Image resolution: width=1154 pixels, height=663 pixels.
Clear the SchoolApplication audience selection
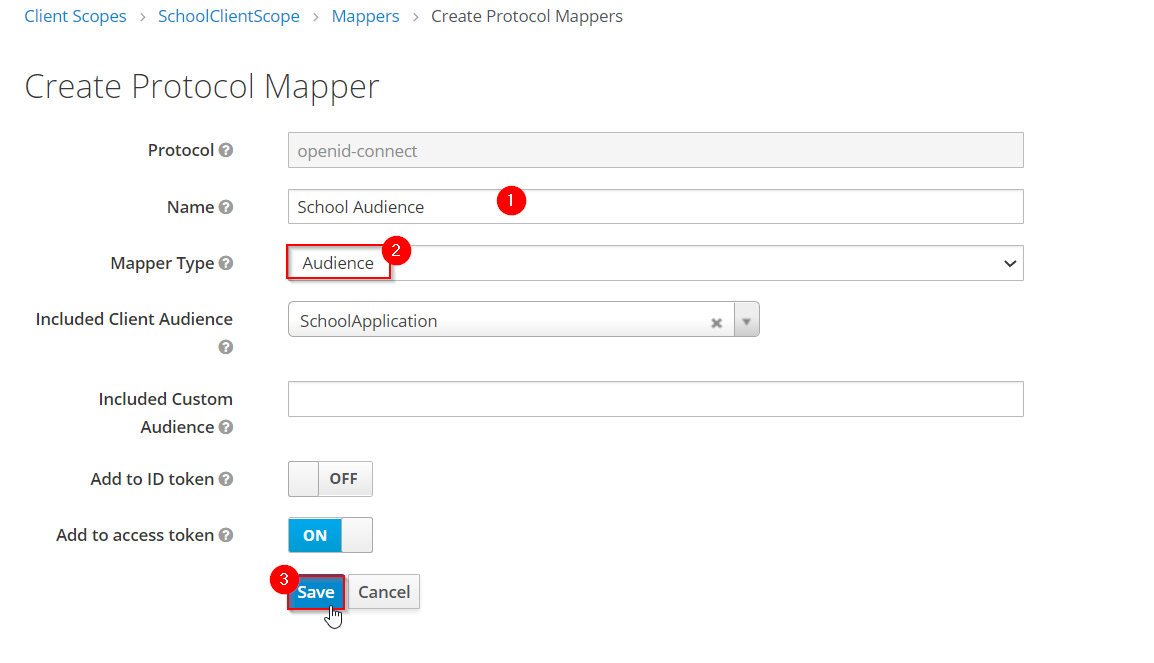coord(717,322)
